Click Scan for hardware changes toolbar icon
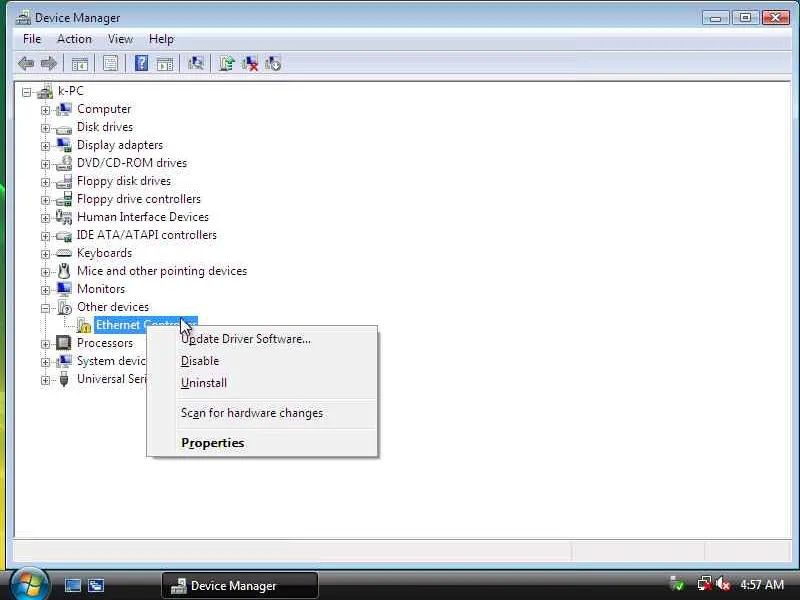Screen dimensions: 800x600 (x=195, y=64)
